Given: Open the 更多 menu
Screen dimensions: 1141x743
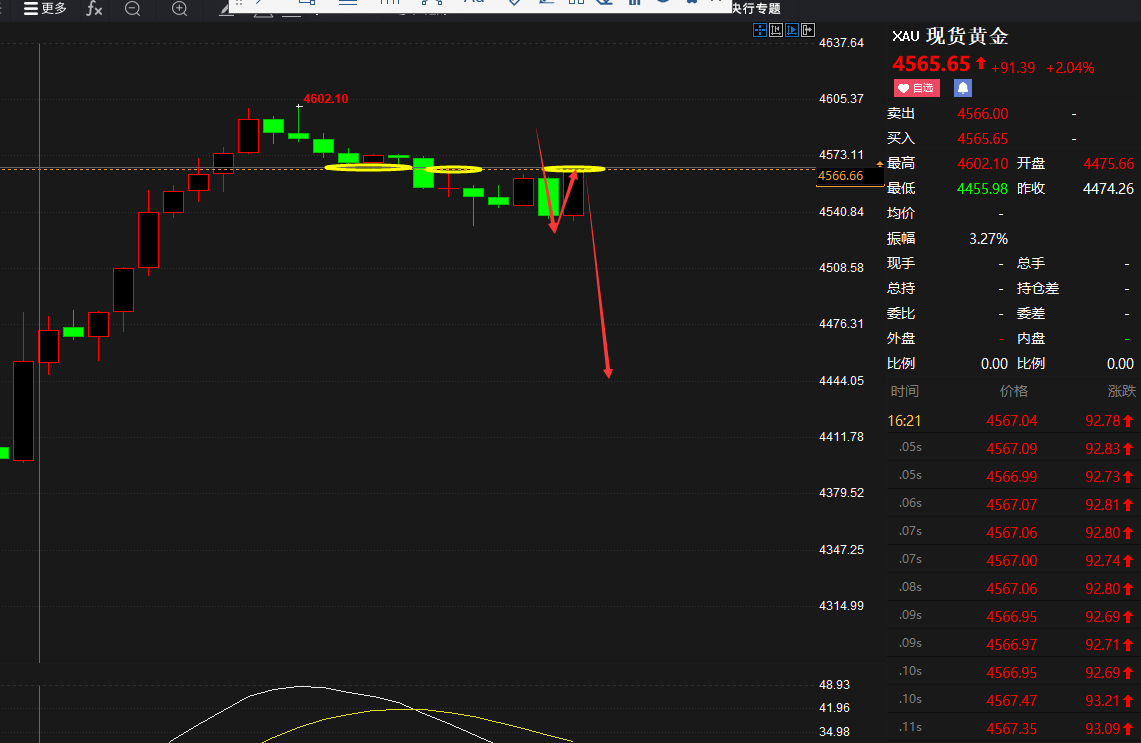Looking at the screenshot, I should coord(44,9).
